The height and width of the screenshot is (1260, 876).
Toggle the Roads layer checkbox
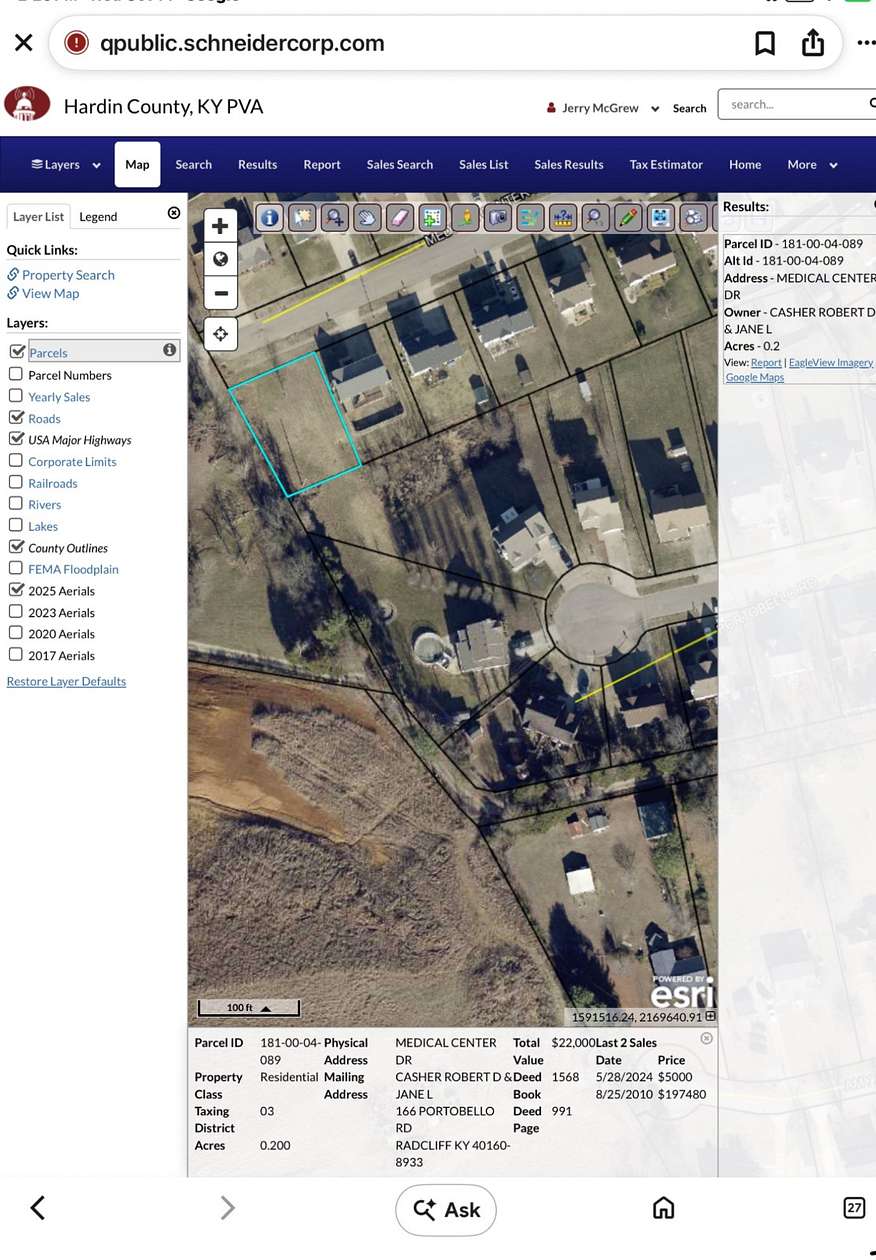[x=16, y=417]
